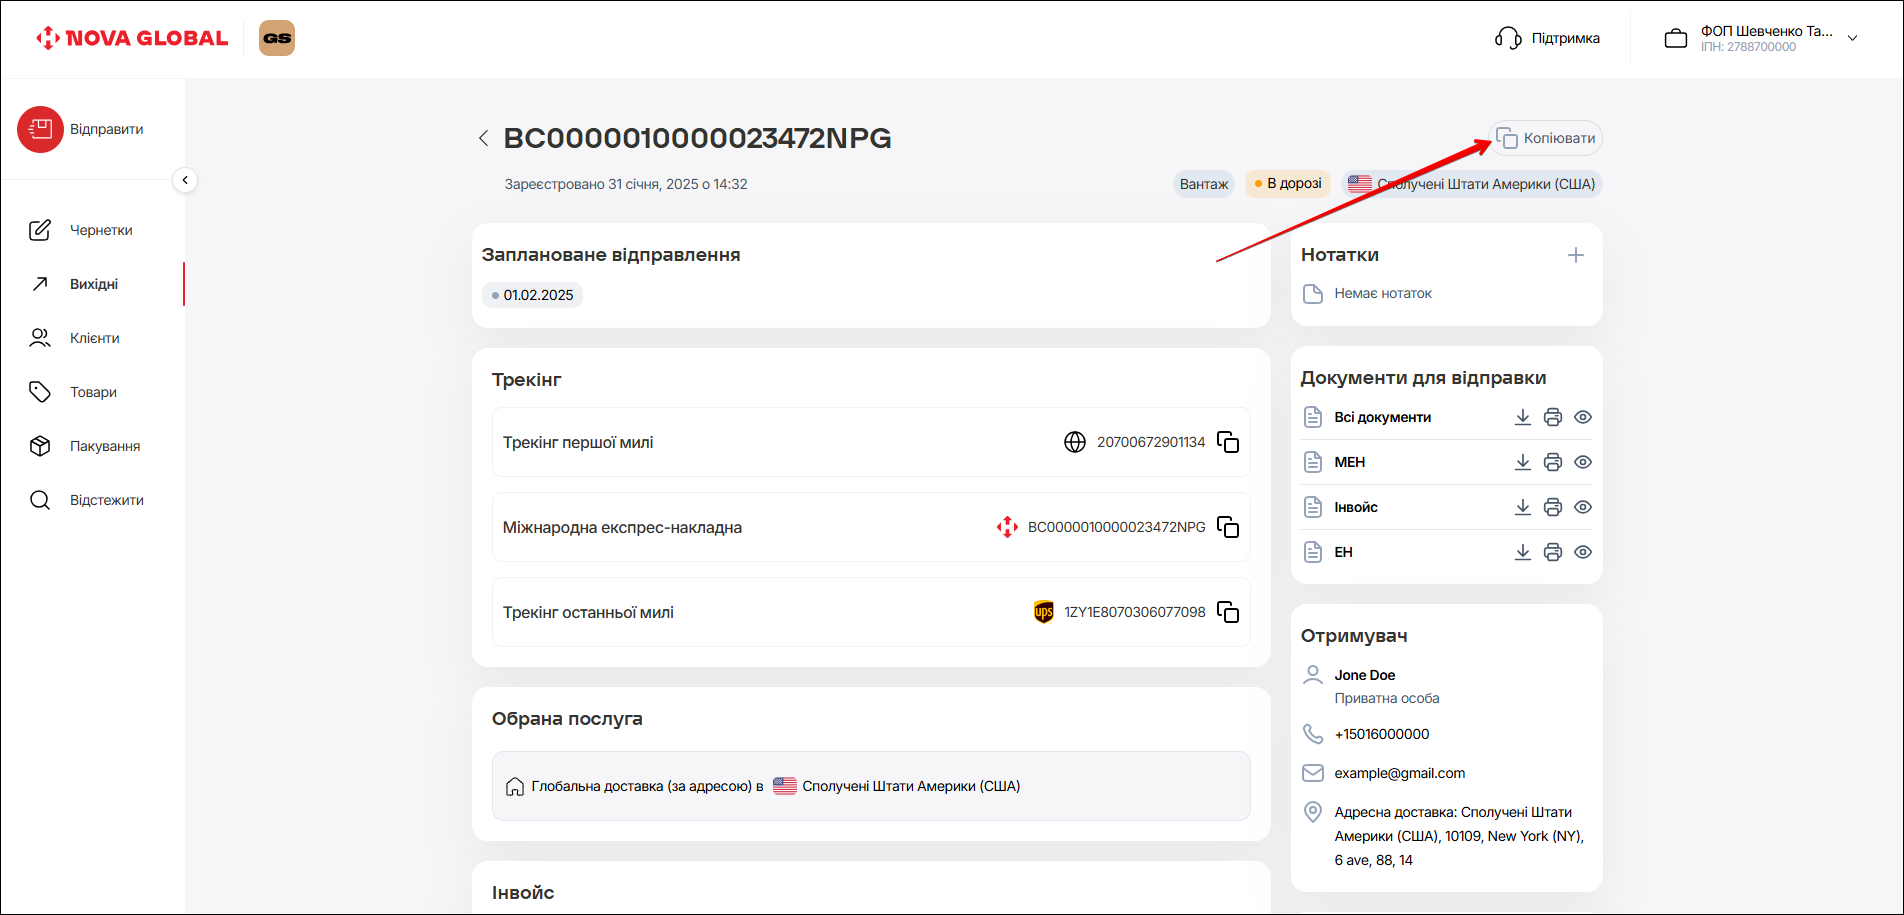Screen dimensions: 1904x915
Task: Copy the first mile tracking number
Action: pos(1228,442)
